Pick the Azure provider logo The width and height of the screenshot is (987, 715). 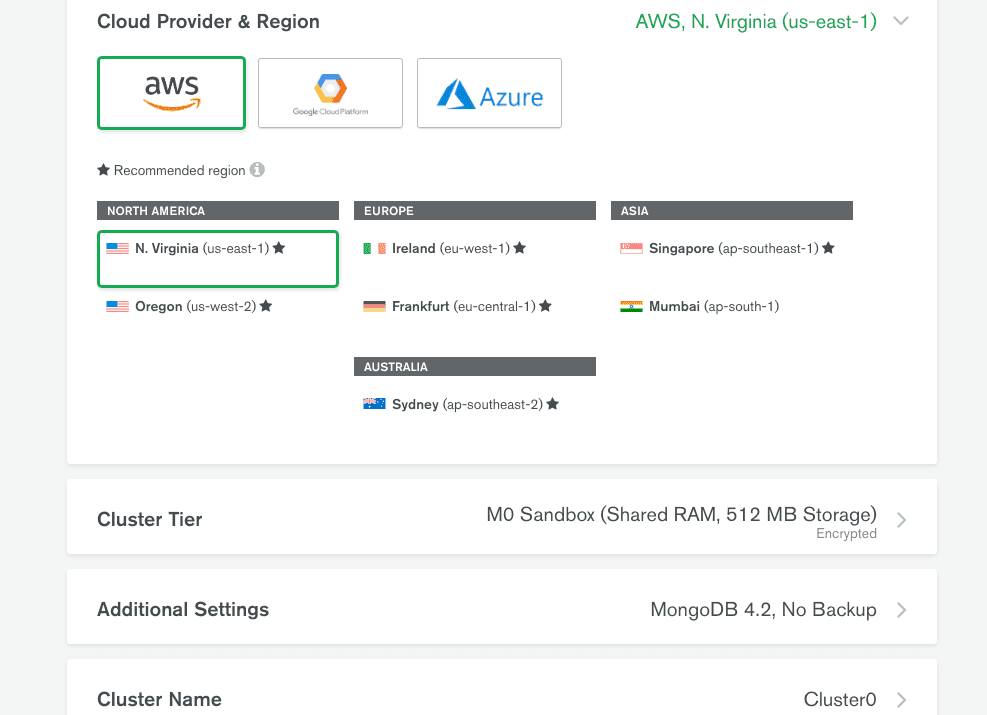click(x=489, y=93)
